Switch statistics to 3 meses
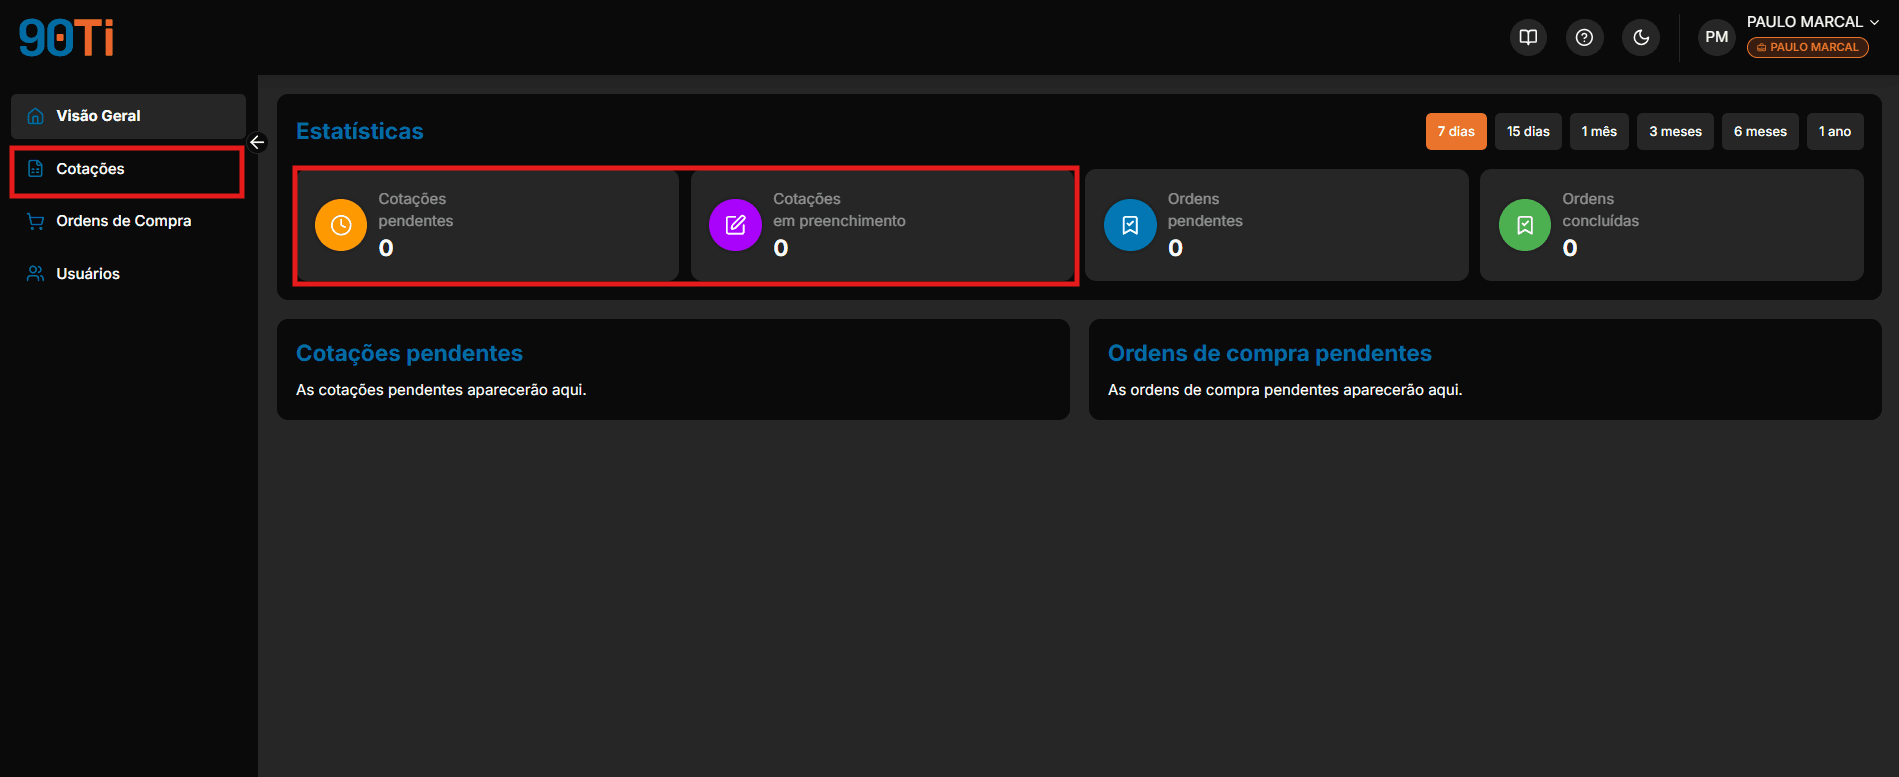1899x777 pixels. click(x=1675, y=131)
